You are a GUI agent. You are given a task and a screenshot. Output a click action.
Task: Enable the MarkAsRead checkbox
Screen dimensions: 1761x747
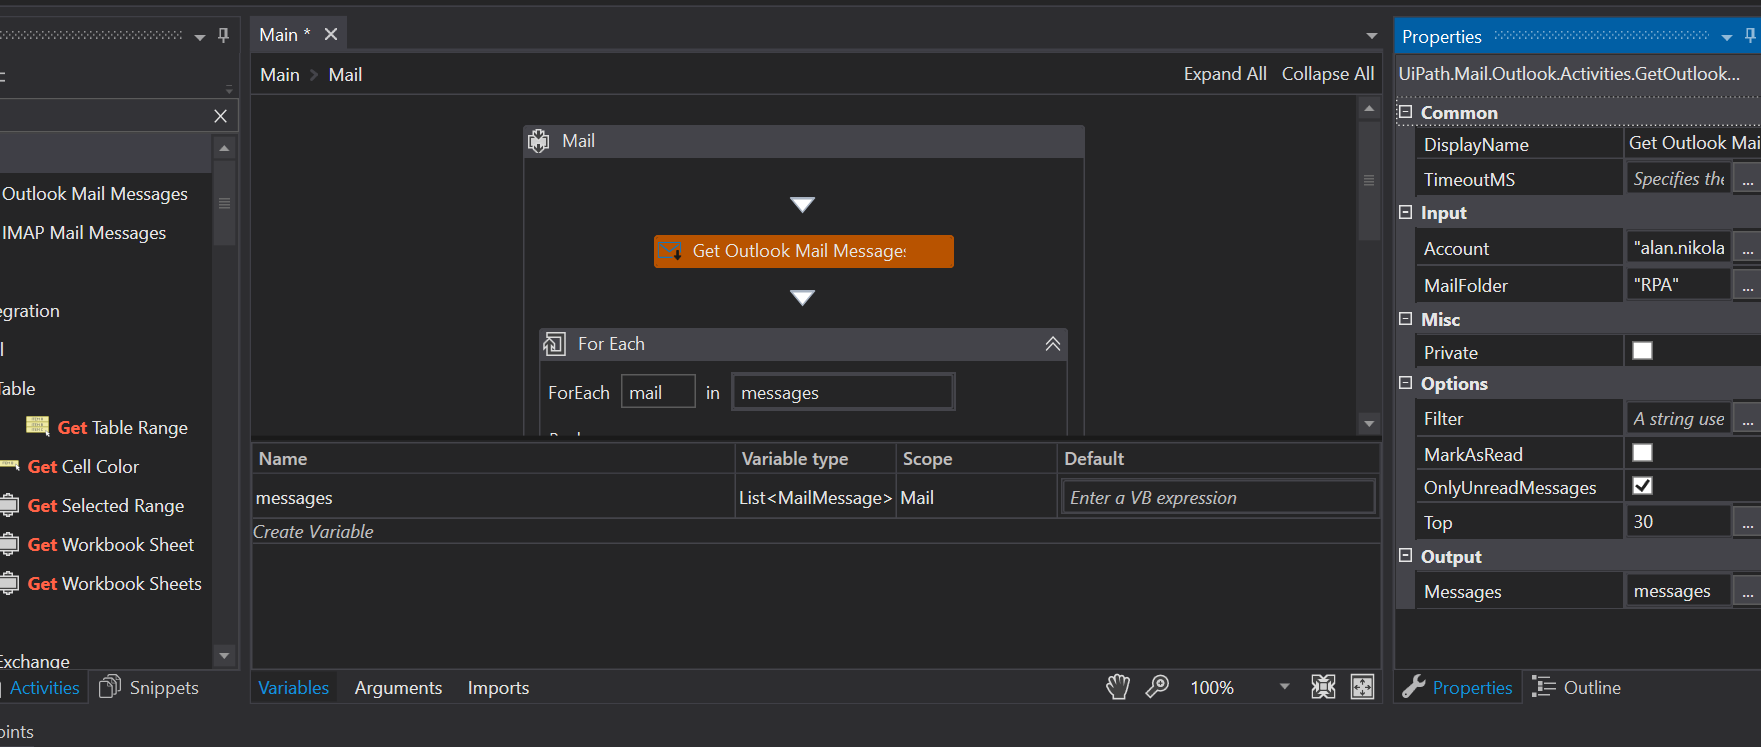click(1642, 453)
